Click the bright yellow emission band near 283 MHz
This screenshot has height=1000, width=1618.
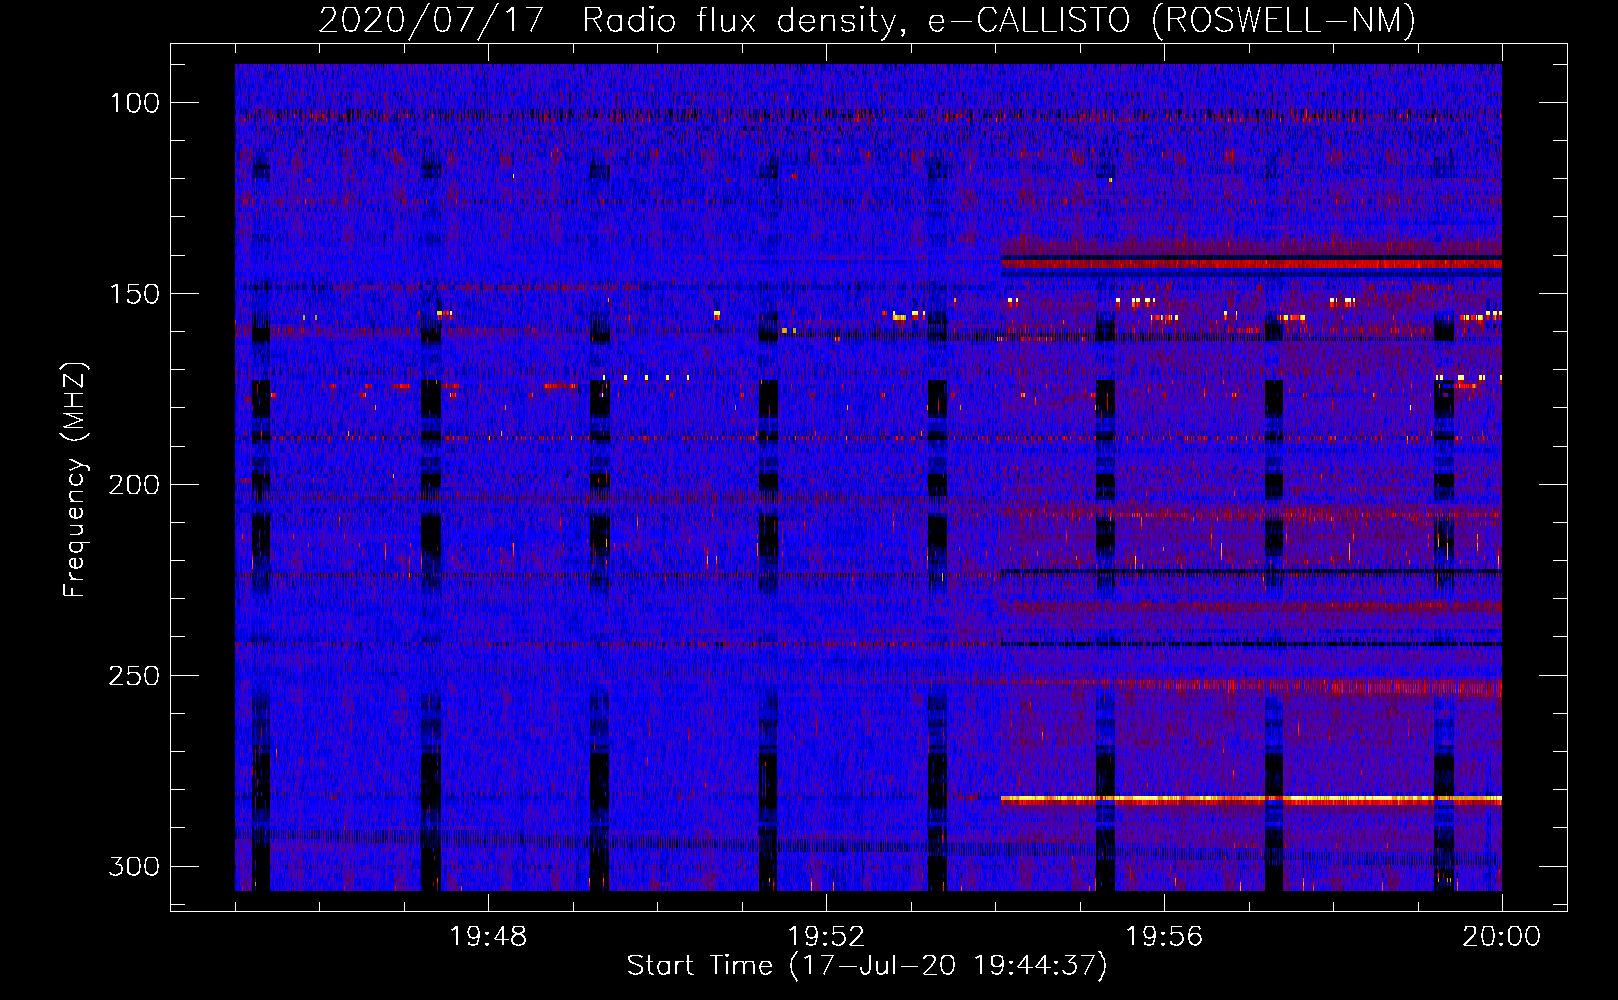(x=1251, y=799)
